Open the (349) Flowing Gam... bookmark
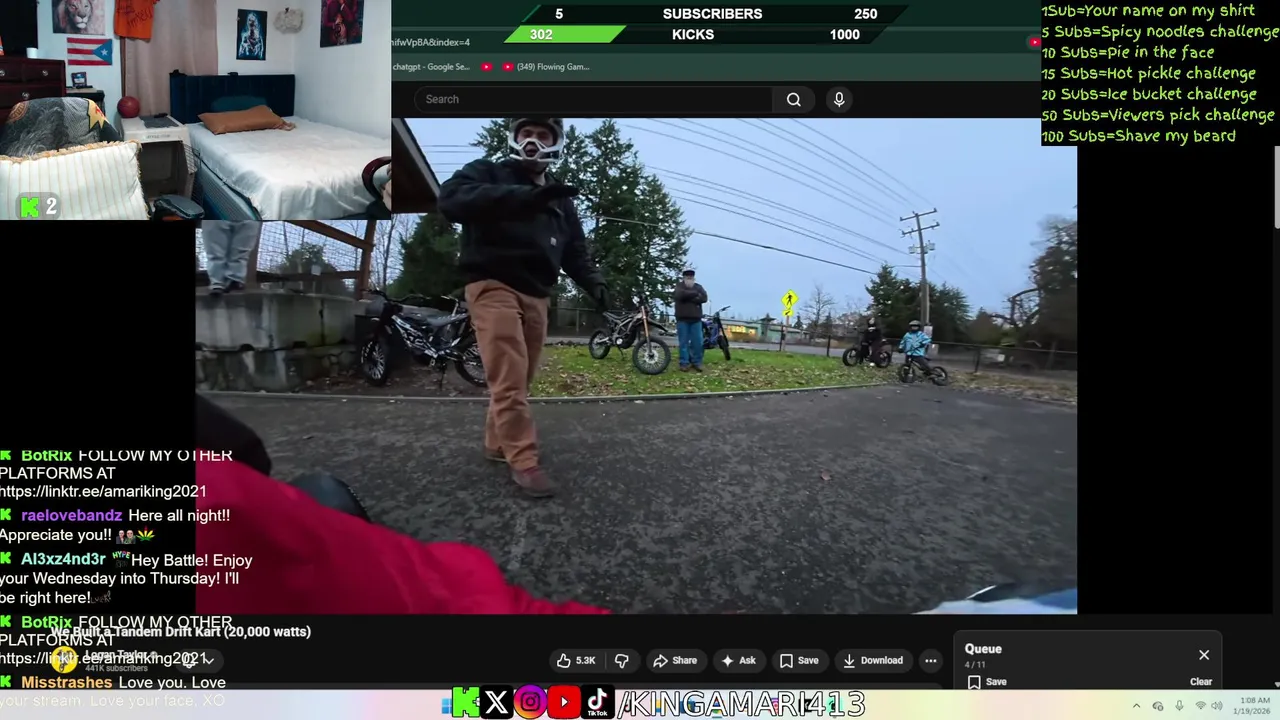 (546, 67)
